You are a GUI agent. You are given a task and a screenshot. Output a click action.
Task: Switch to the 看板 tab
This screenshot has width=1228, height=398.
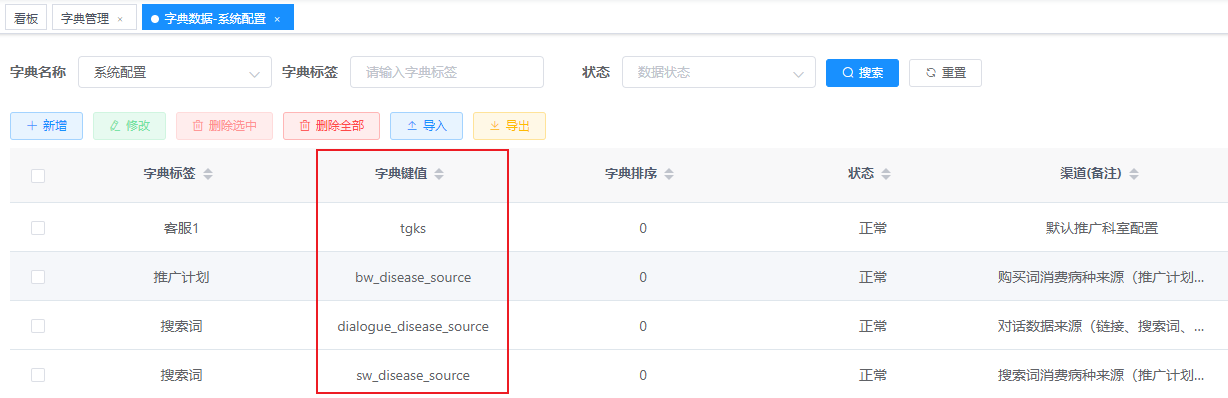tap(26, 18)
